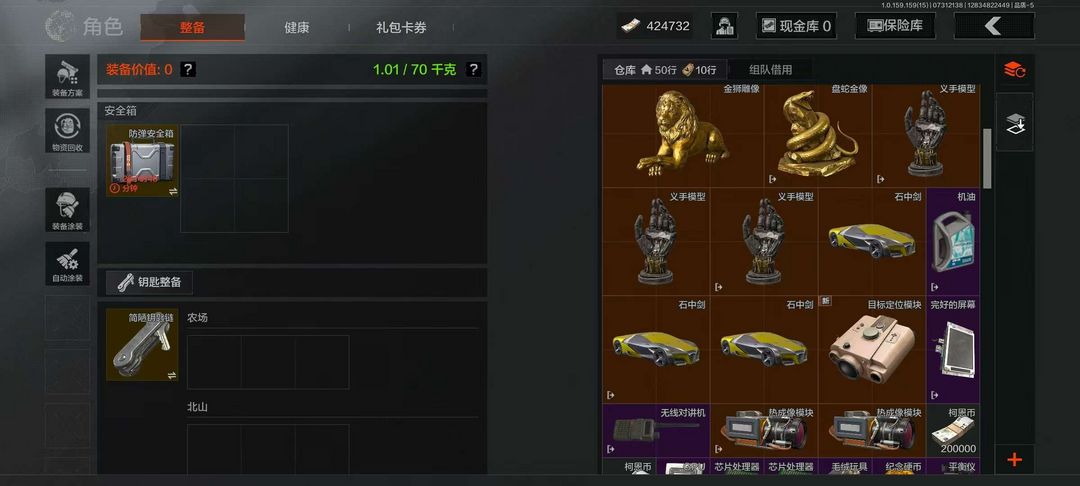Switch to the 健康 tab

click(x=297, y=28)
